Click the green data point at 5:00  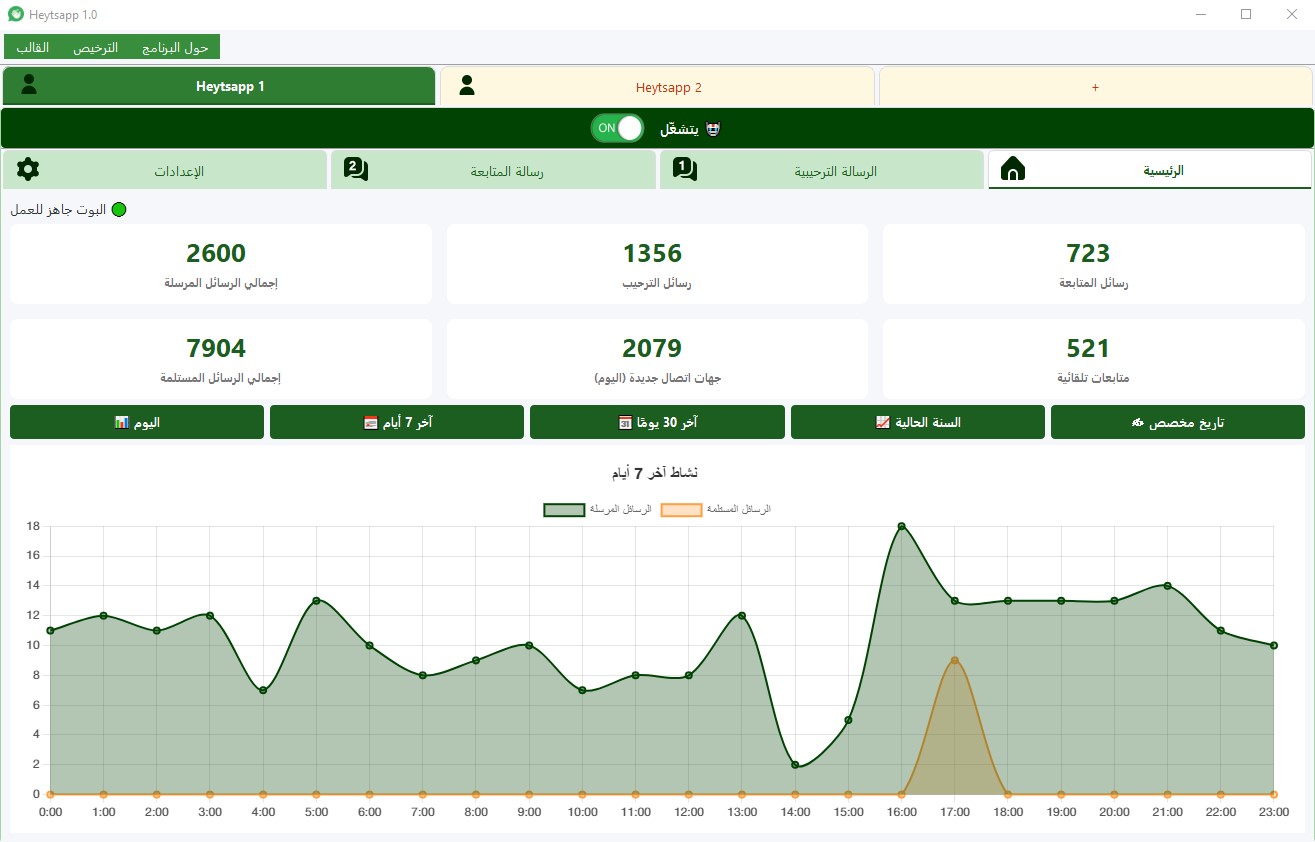tap(316, 601)
